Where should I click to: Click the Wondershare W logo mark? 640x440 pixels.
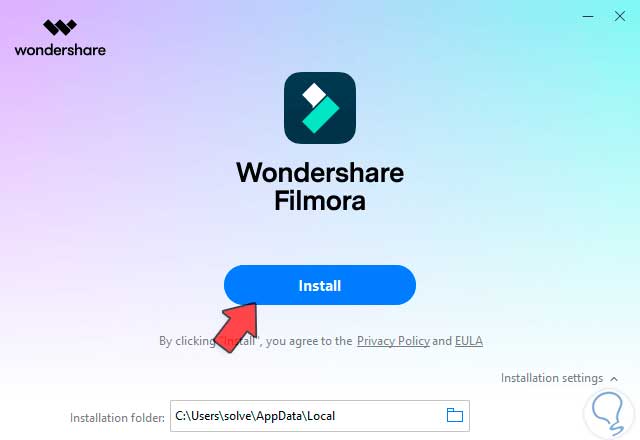point(60,27)
